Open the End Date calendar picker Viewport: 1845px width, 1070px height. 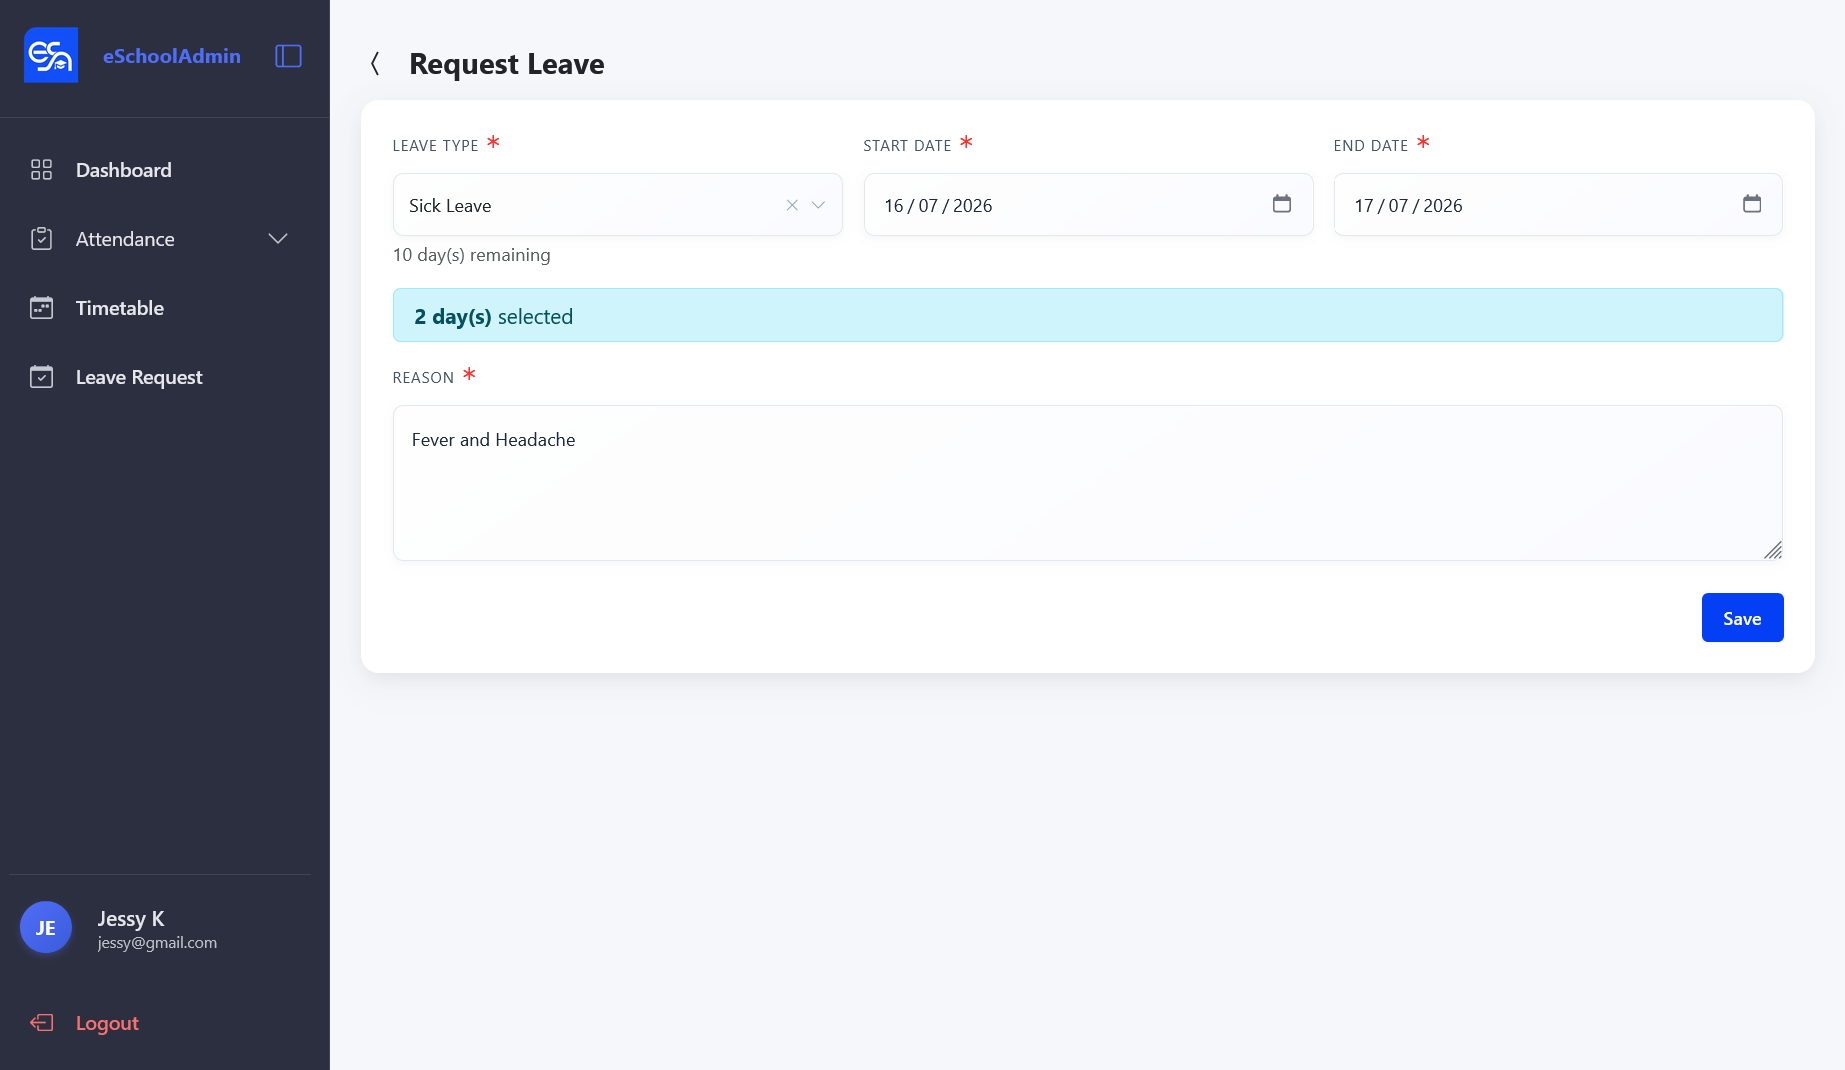click(x=1751, y=204)
